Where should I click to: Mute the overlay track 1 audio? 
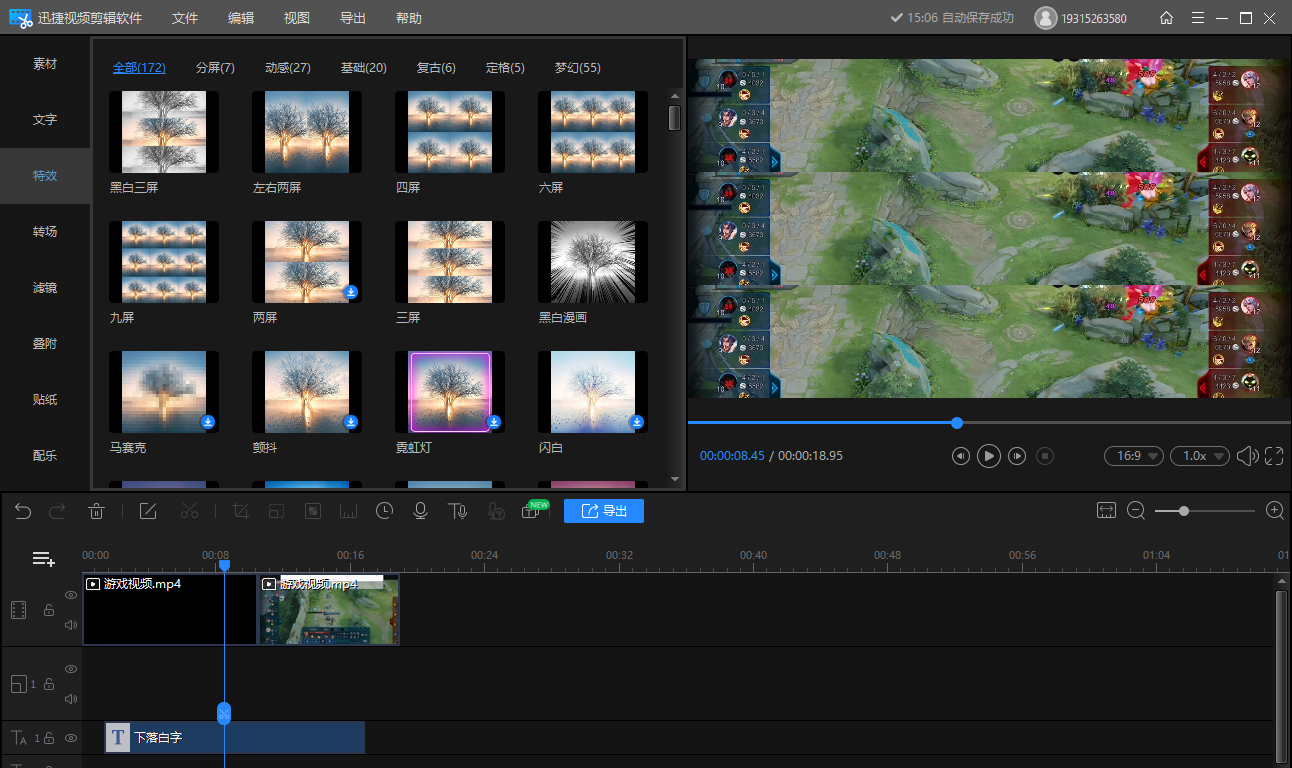[x=71, y=699]
